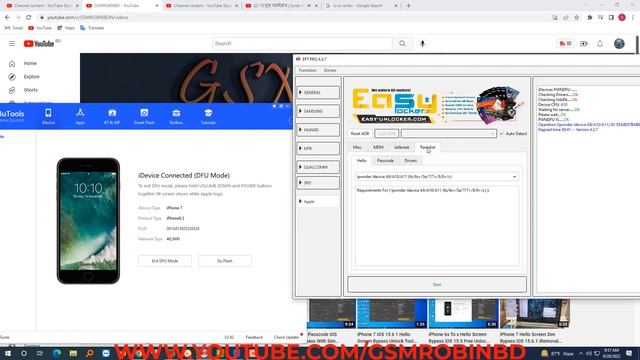Bookmark this page with the star icon
The height and width of the screenshot is (360, 640).
coord(576,18)
